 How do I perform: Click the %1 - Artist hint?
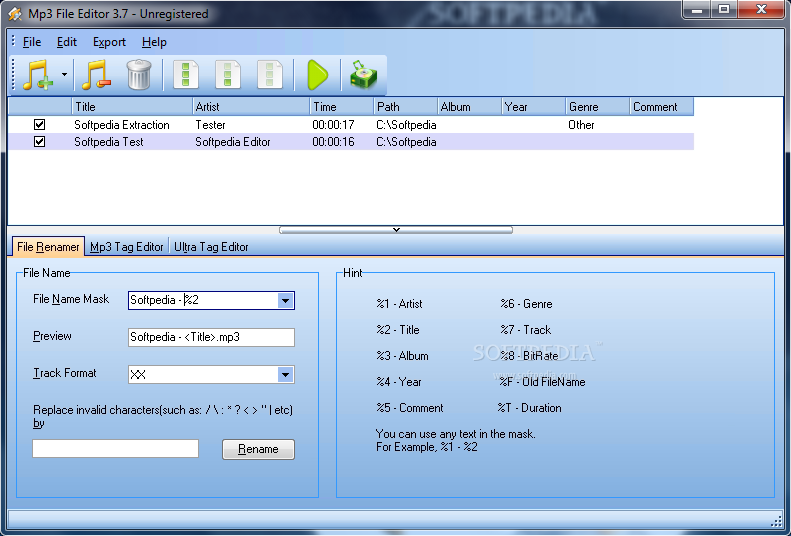click(399, 304)
